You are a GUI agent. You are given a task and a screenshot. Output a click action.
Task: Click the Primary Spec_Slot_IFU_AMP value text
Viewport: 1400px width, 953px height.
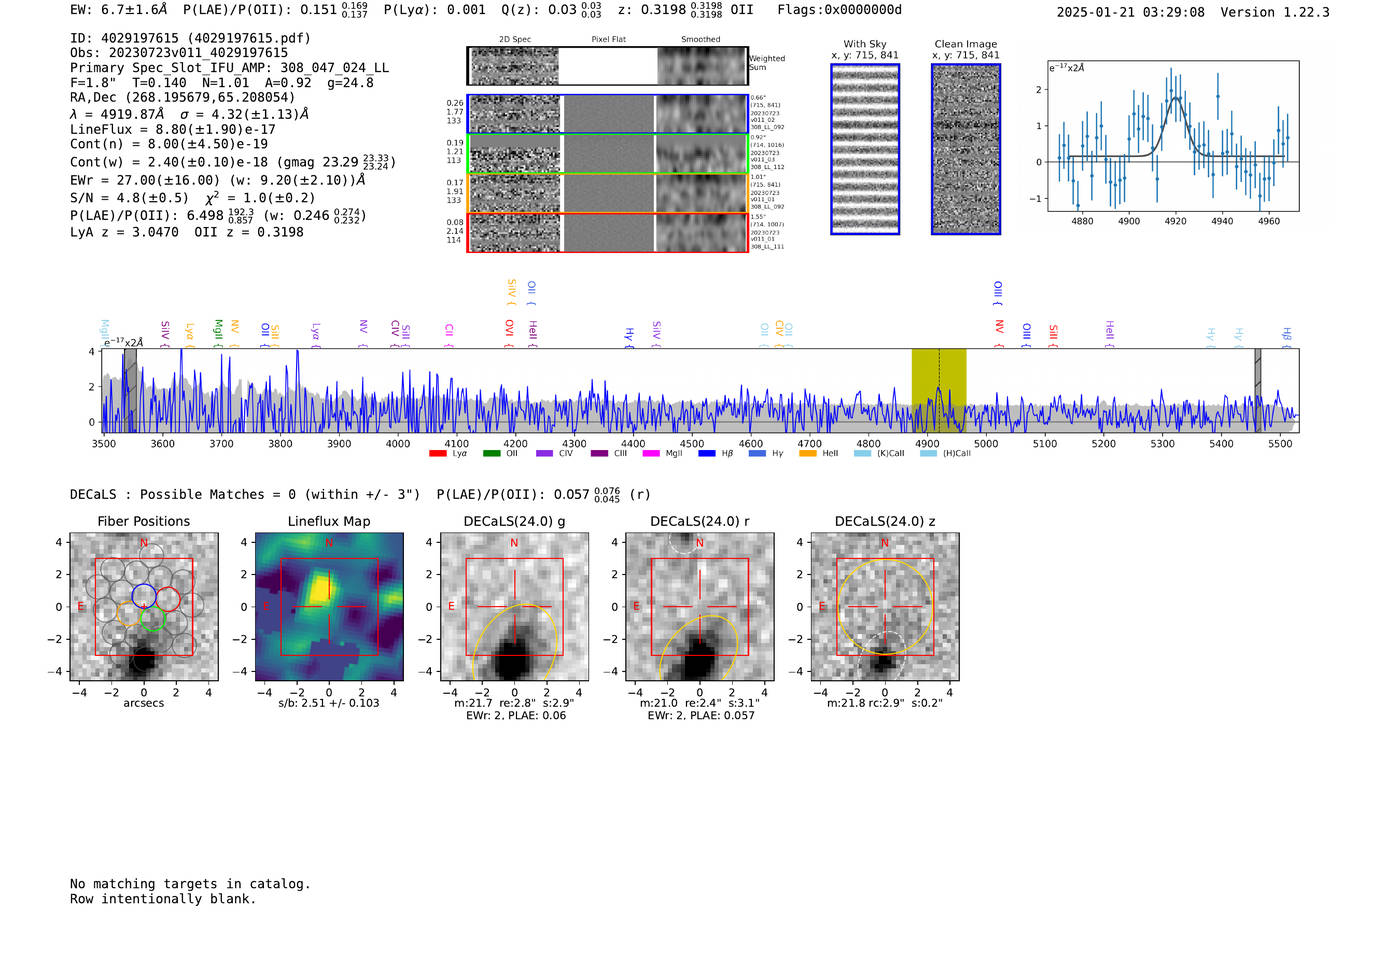pyautogui.click(x=334, y=68)
